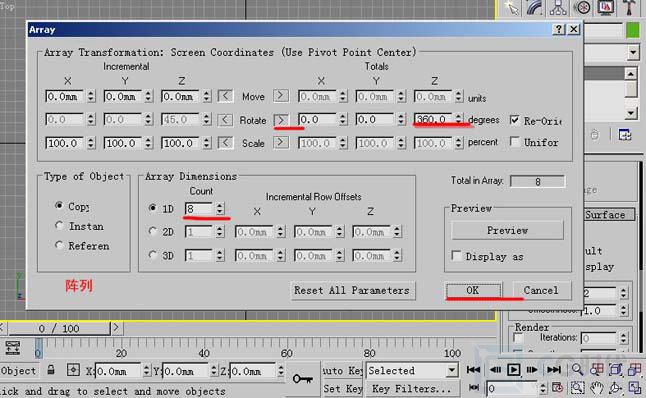
Task: Click modifier stack scroll up arrow
Action: 631,74
